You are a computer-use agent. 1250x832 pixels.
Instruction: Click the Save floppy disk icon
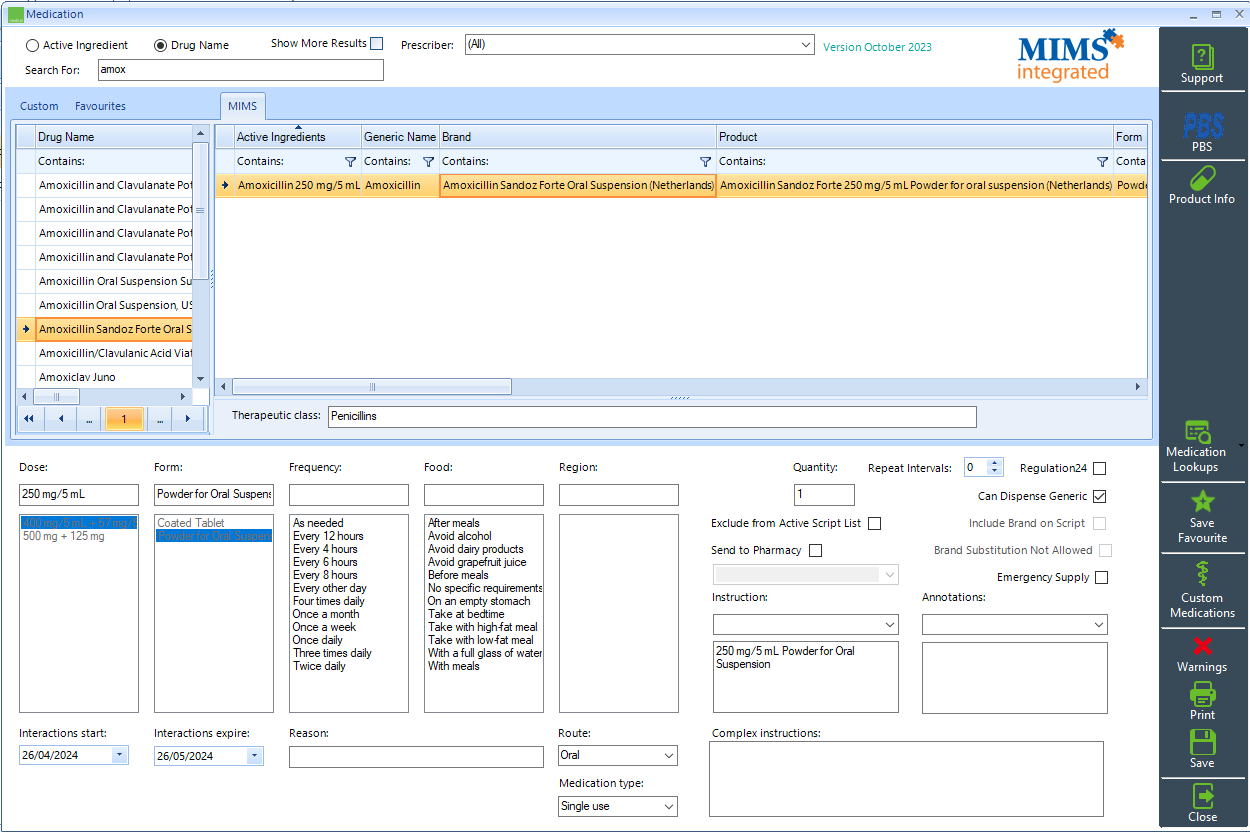click(x=1202, y=742)
